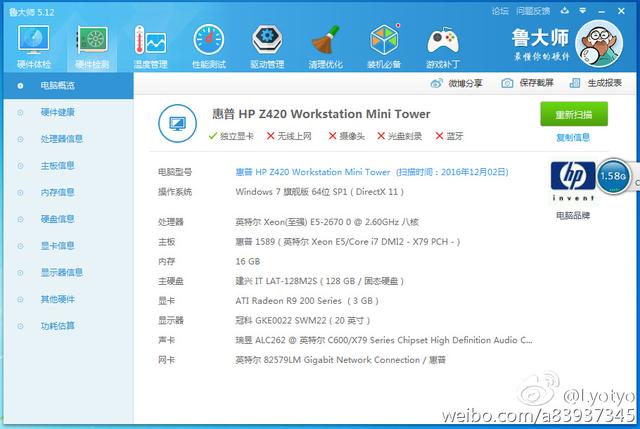Click the ALC262 sound card value
Image resolution: width=640 pixels, height=429 pixels.
[384, 340]
